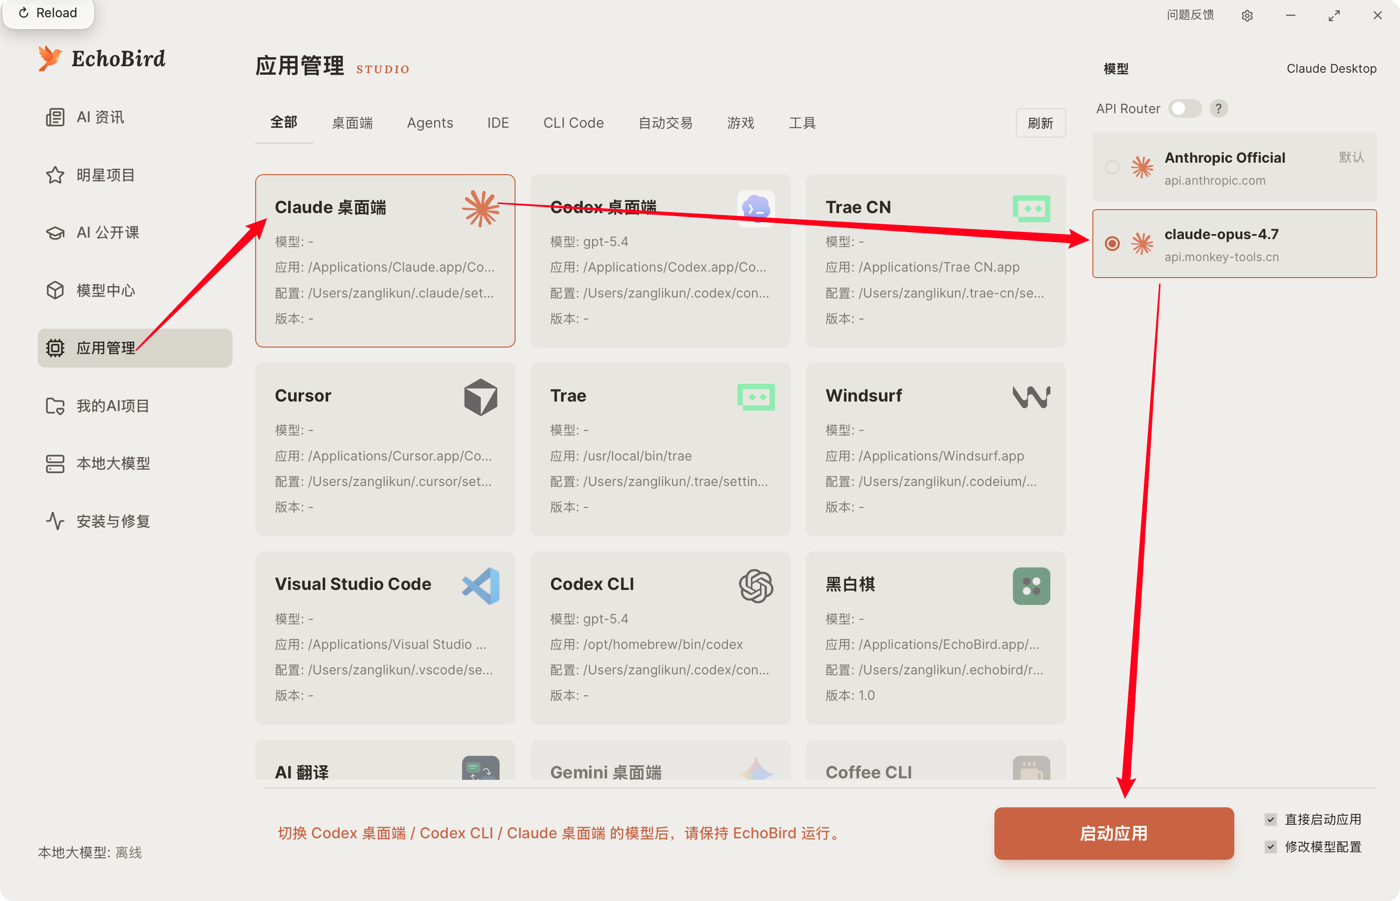Click 模型: gpt-5.4 on Codex 桌面端 card
Screen dimensions: 1400x901
click(x=589, y=242)
